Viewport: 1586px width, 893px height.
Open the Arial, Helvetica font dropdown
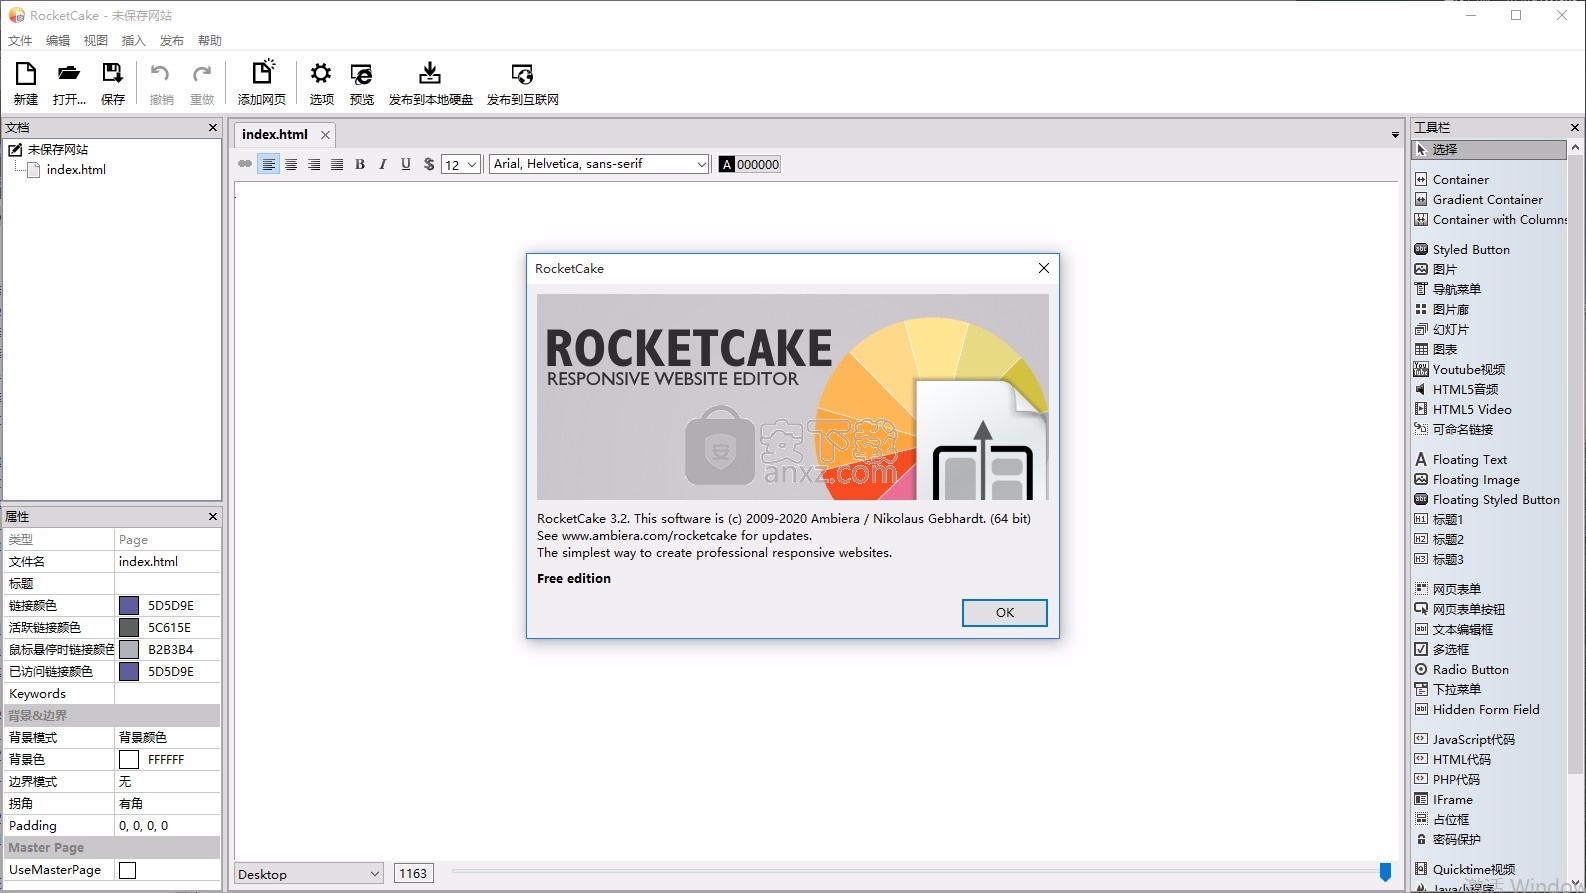[599, 164]
